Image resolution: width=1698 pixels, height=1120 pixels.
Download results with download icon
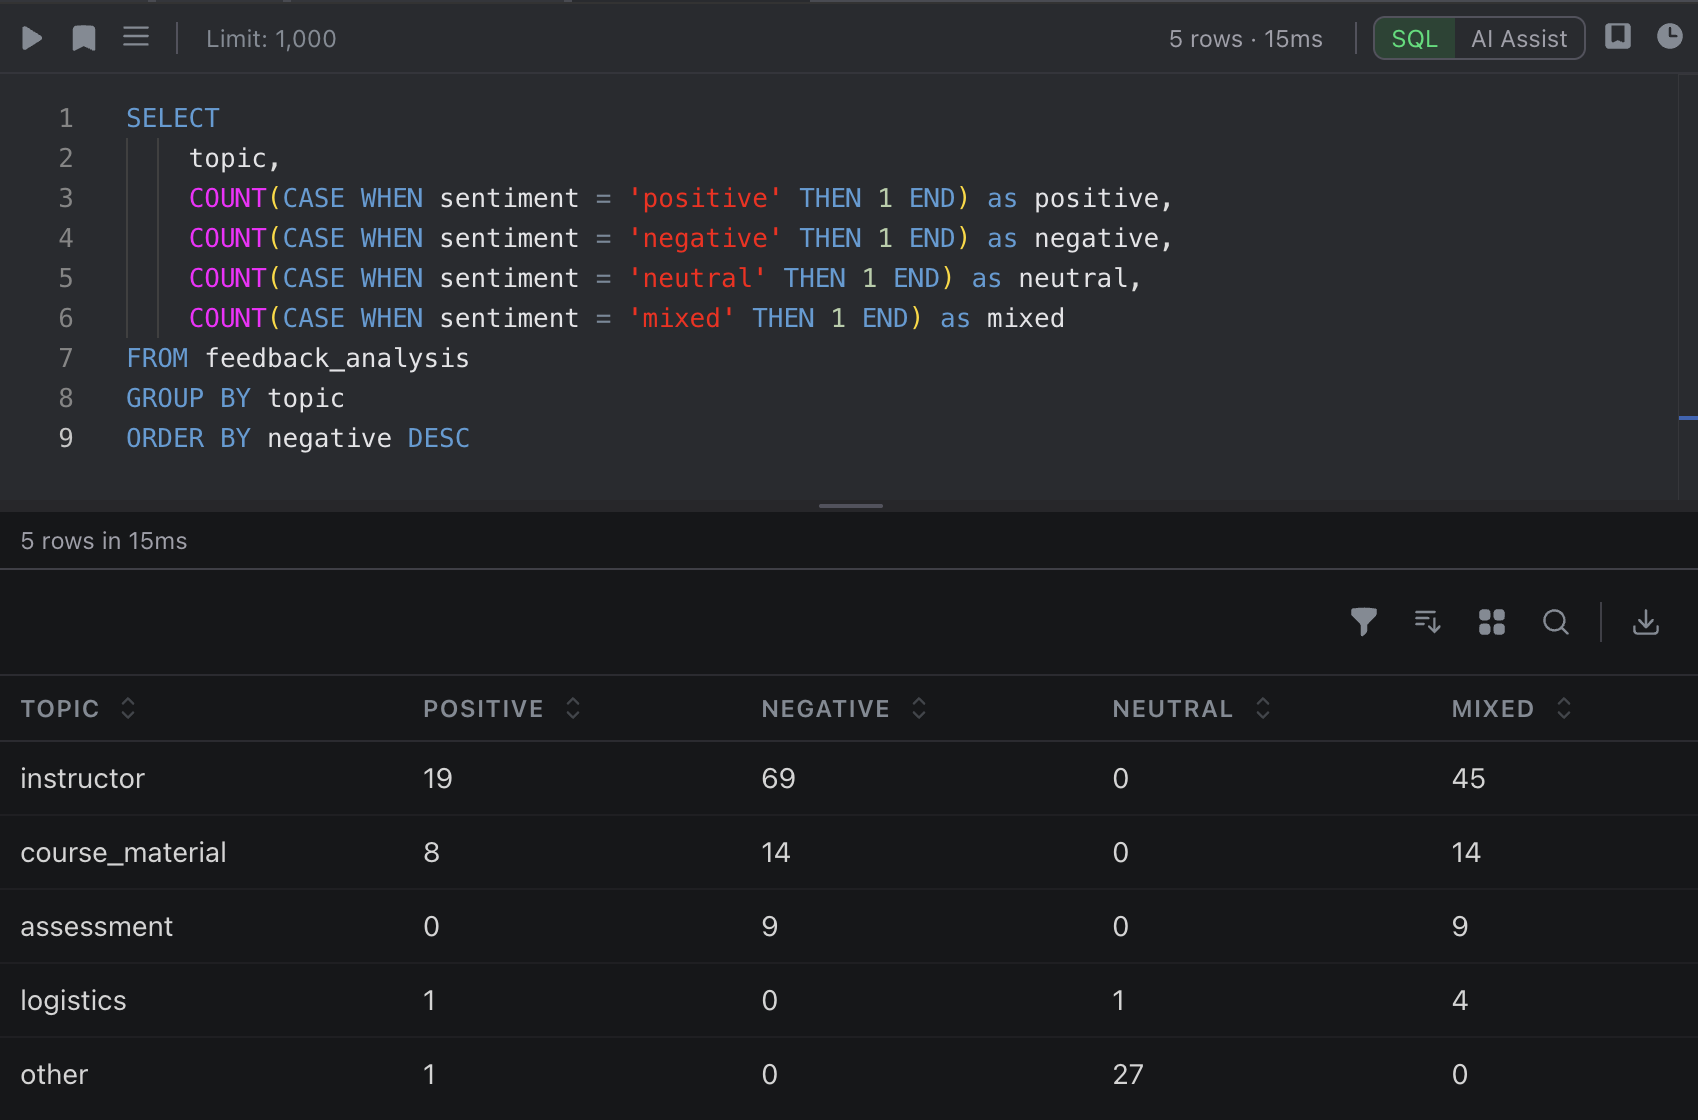tap(1646, 622)
